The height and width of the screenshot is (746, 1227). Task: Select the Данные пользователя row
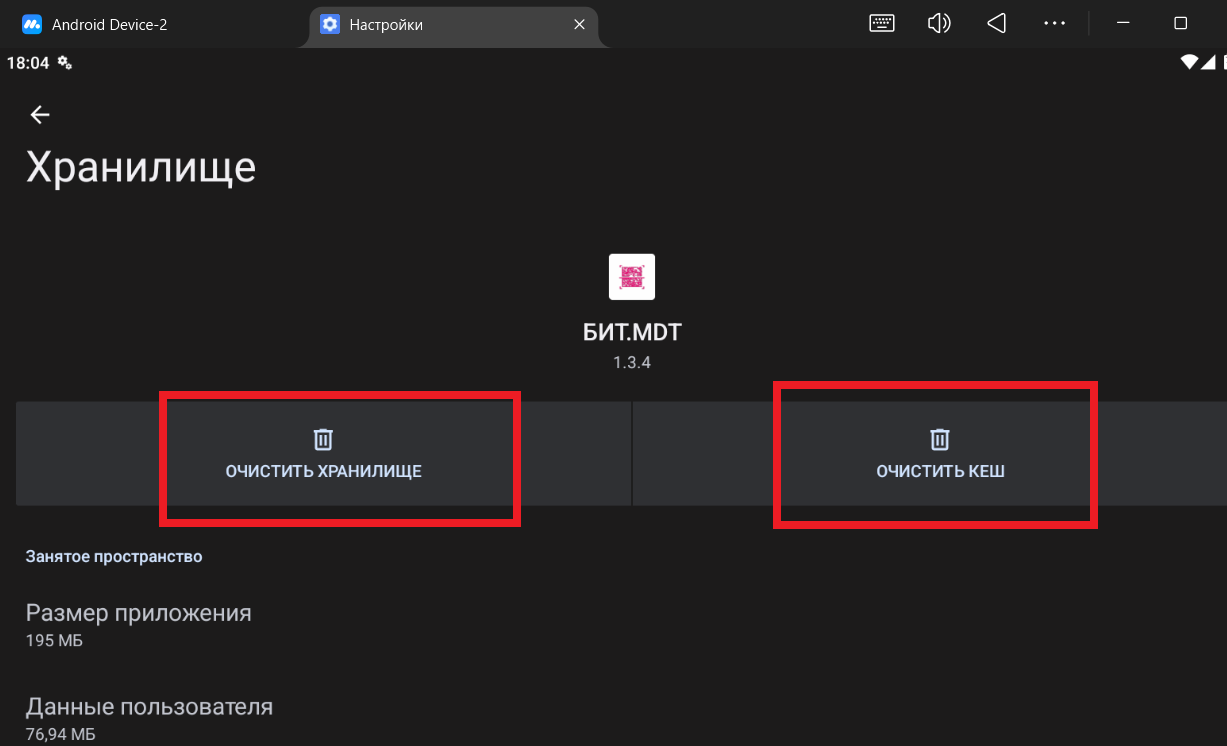pyautogui.click(x=149, y=719)
